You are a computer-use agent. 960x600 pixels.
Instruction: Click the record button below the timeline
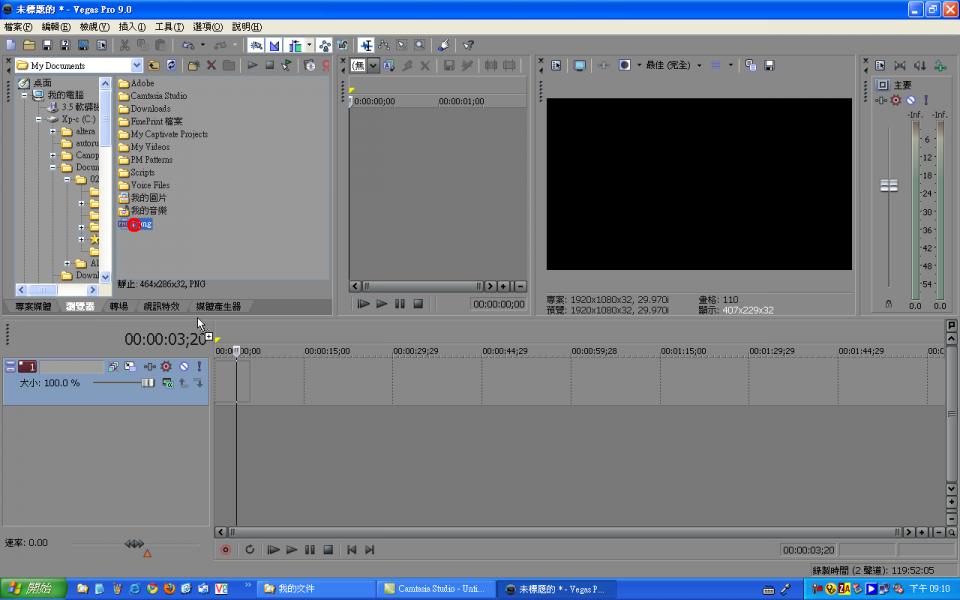pyautogui.click(x=225, y=550)
